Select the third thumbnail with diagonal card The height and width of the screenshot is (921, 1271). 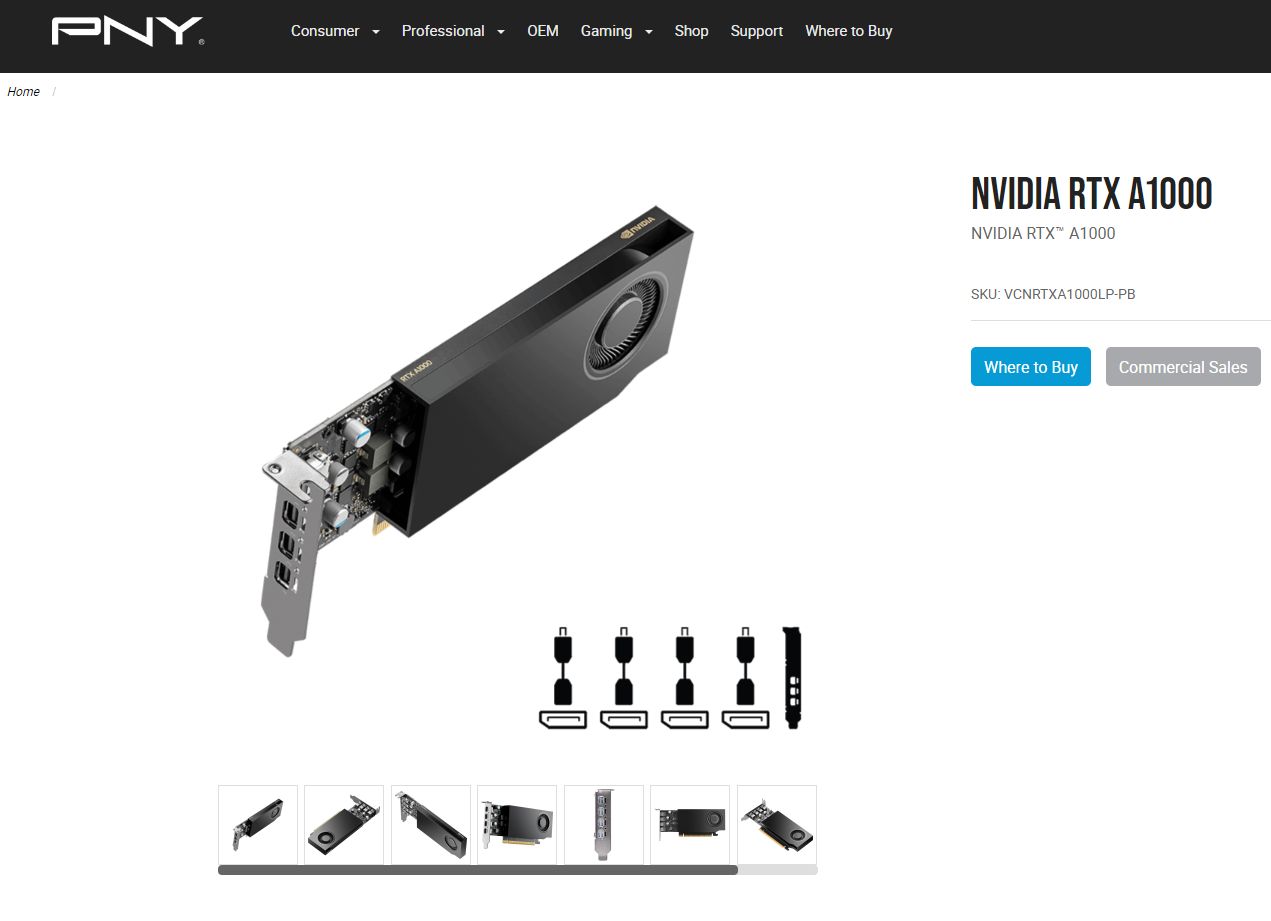[x=431, y=825]
